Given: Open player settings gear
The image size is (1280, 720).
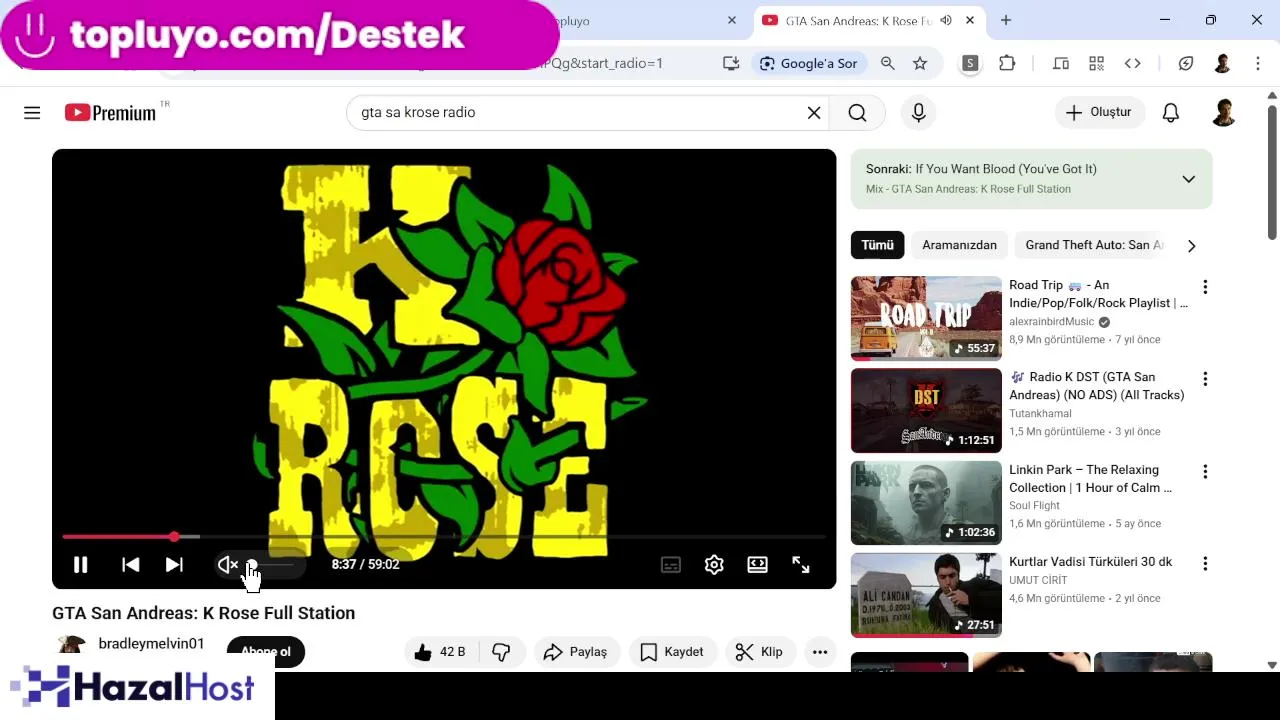Looking at the screenshot, I should tap(714, 565).
